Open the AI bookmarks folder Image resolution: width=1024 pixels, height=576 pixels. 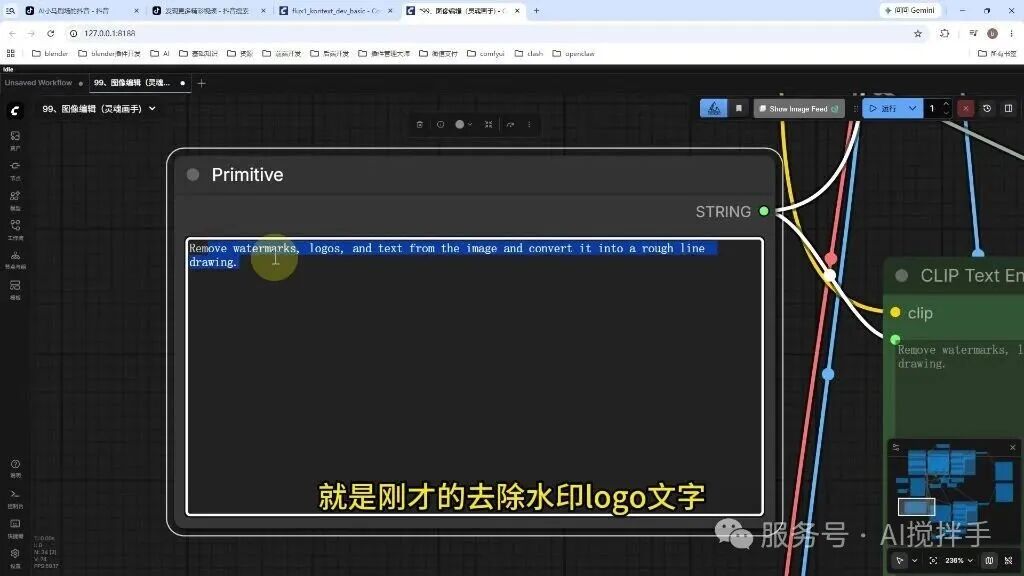click(160, 54)
